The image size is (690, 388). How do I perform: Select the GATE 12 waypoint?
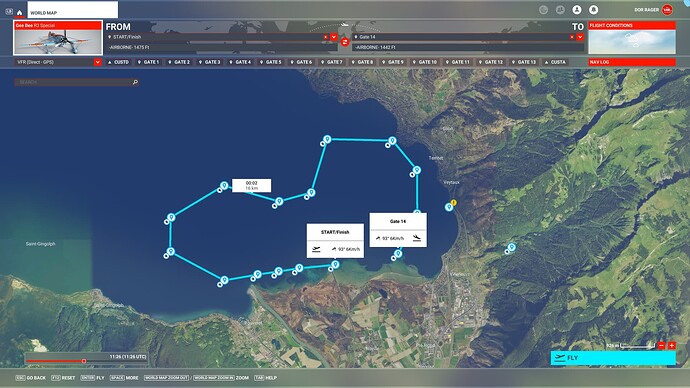(491, 62)
